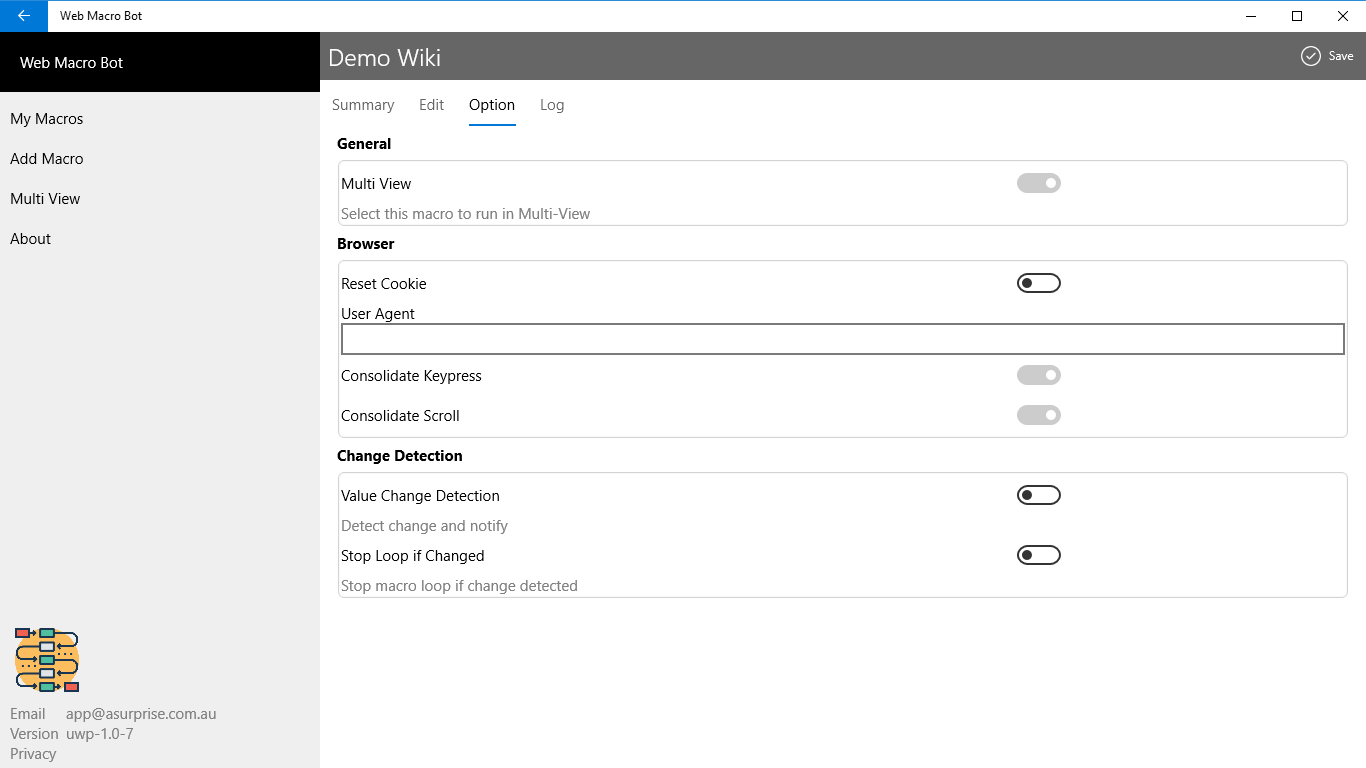Open Multi View from sidebar
The width and height of the screenshot is (1366, 768).
(x=45, y=199)
